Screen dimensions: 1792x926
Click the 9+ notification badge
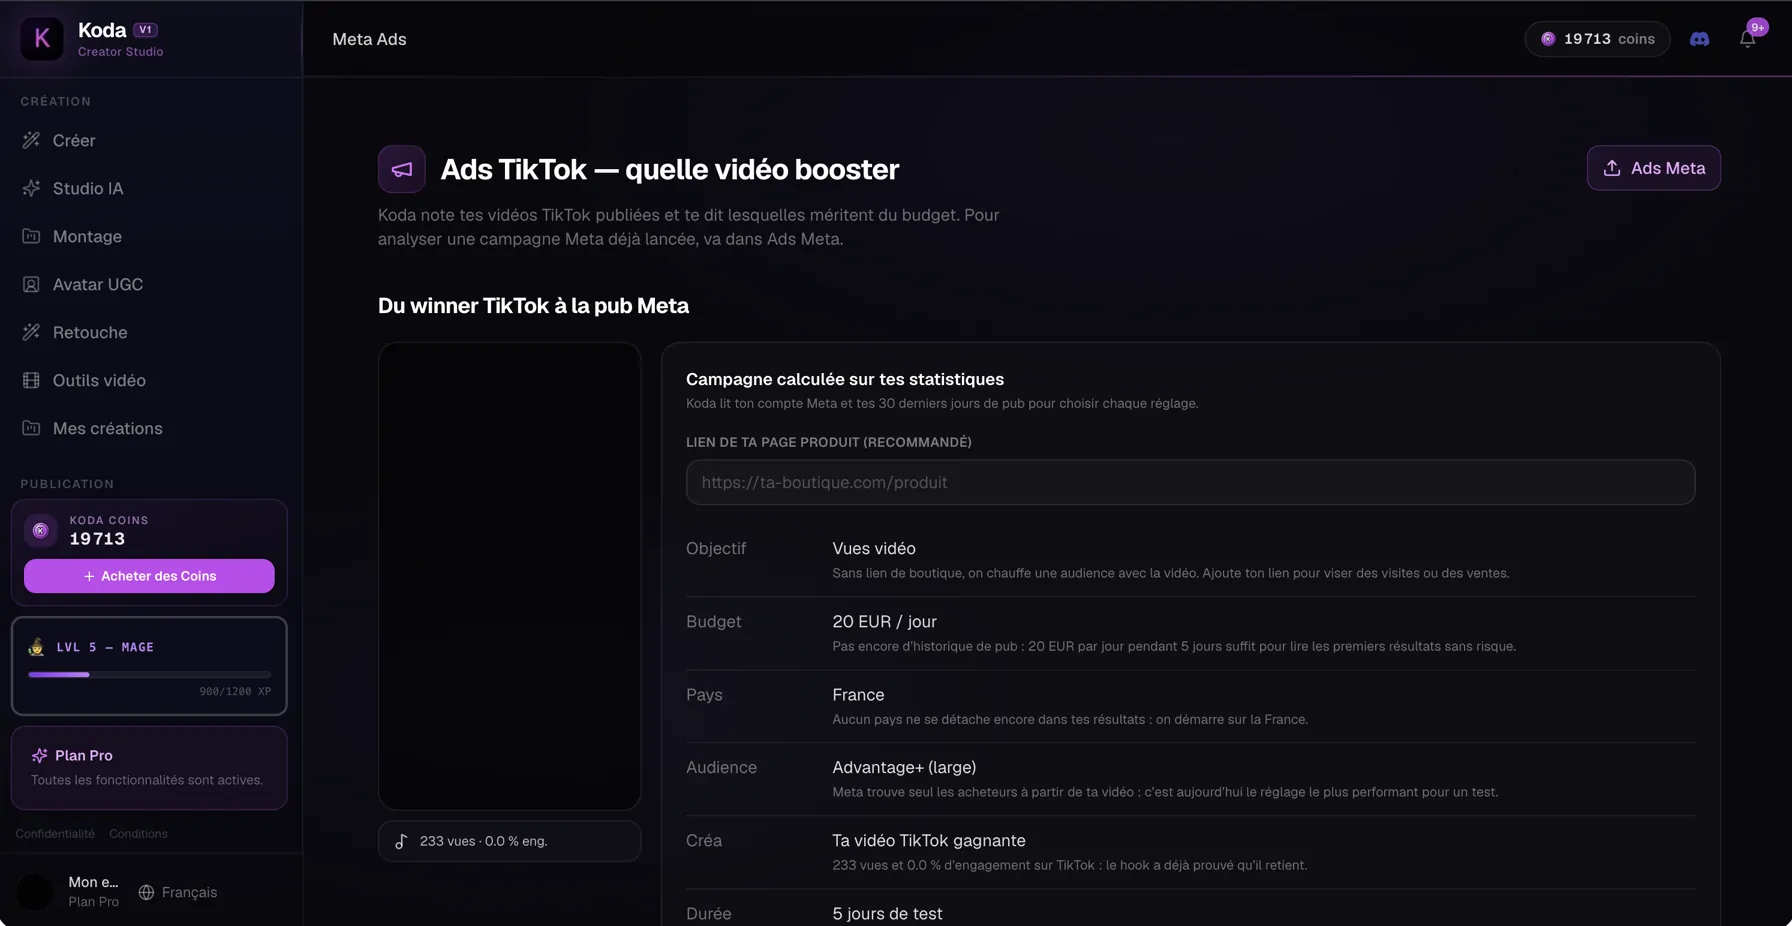coord(1757,27)
